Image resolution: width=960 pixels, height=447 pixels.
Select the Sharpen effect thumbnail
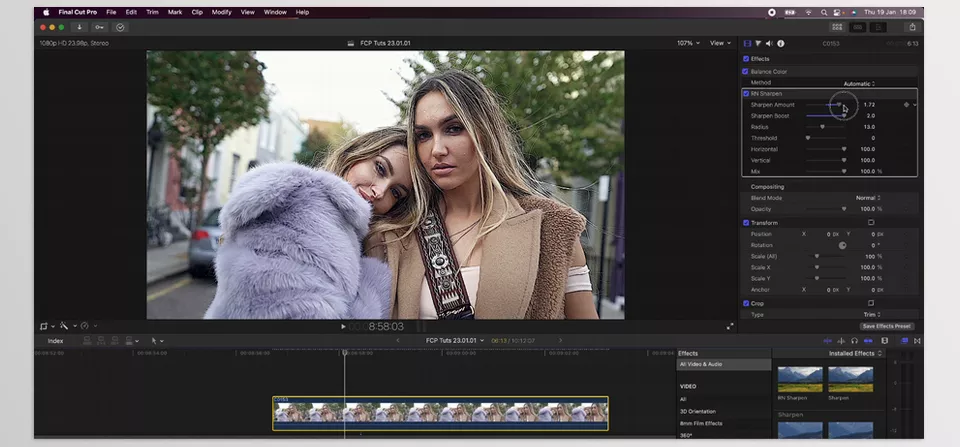[850, 379]
